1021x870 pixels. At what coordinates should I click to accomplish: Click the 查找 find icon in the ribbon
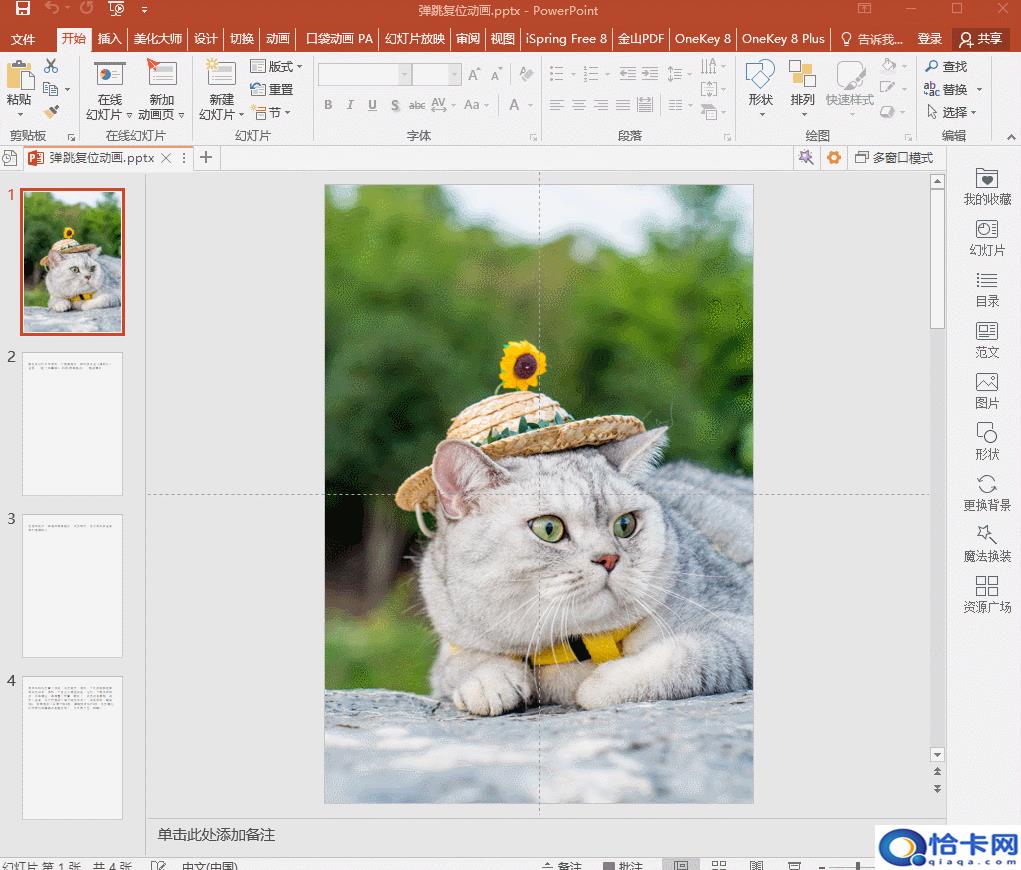[946, 66]
